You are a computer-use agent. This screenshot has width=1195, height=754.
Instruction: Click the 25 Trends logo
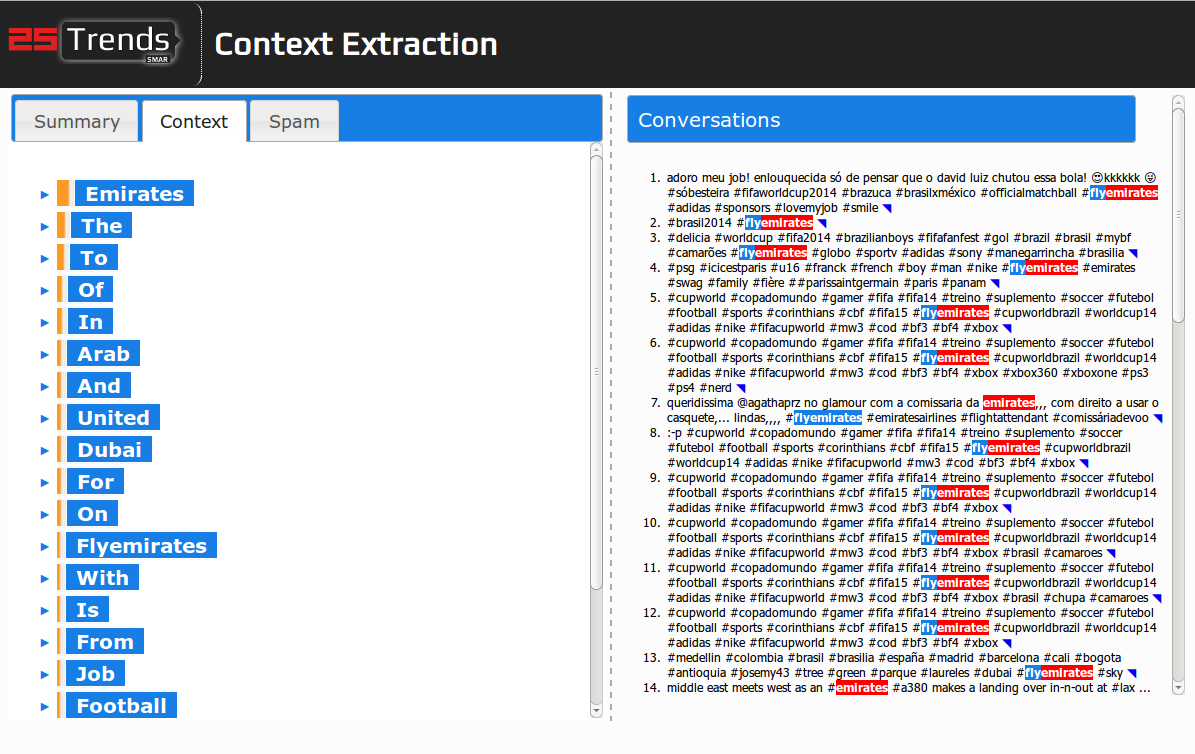click(95, 42)
